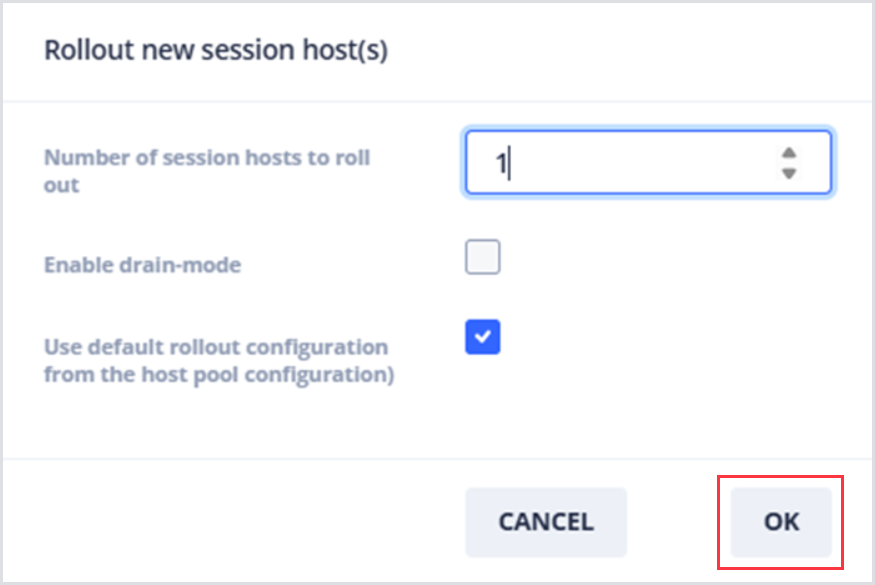The image size is (875, 585).
Task: Click the downward triangle spinner icon
Action: (789, 173)
